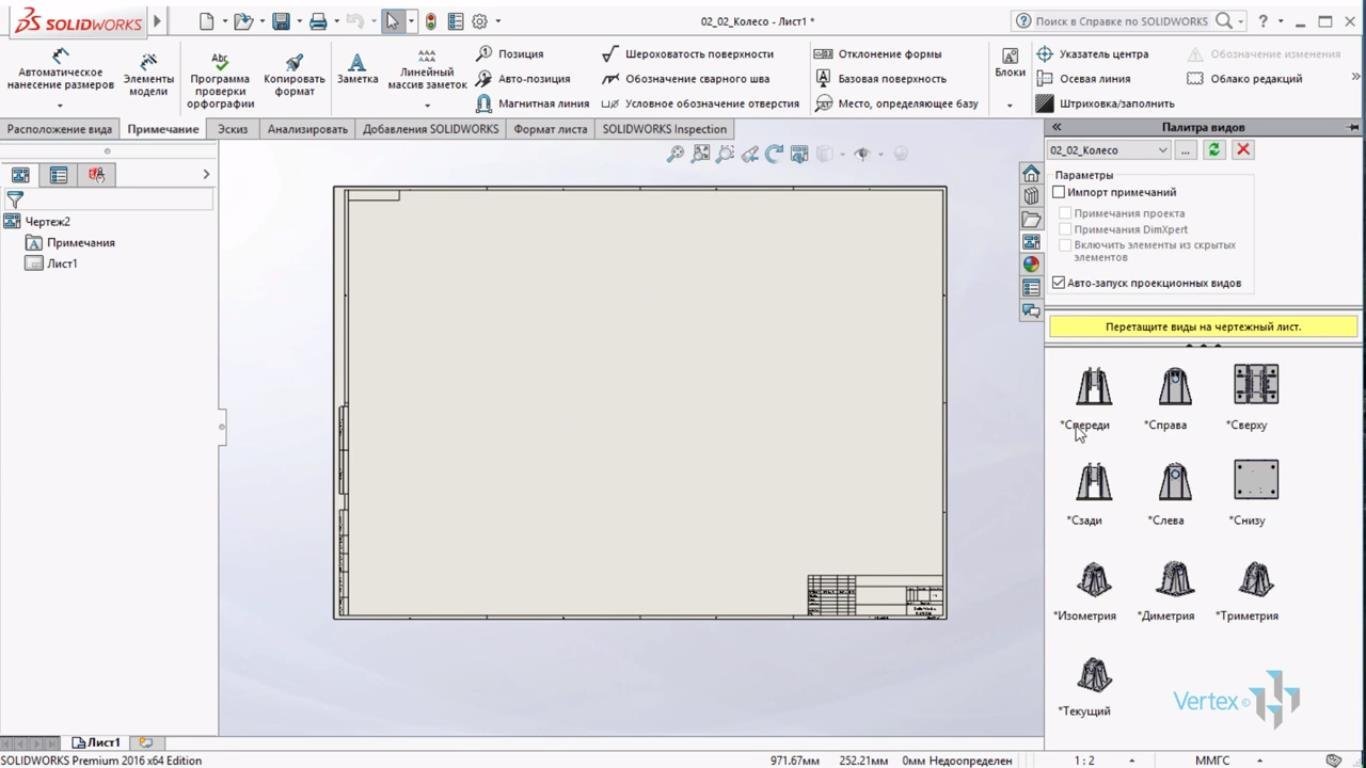Screen dimensions: 1366x768
Task: Collapse the Палитра видов panel chevrons
Action: coord(1056,127)
